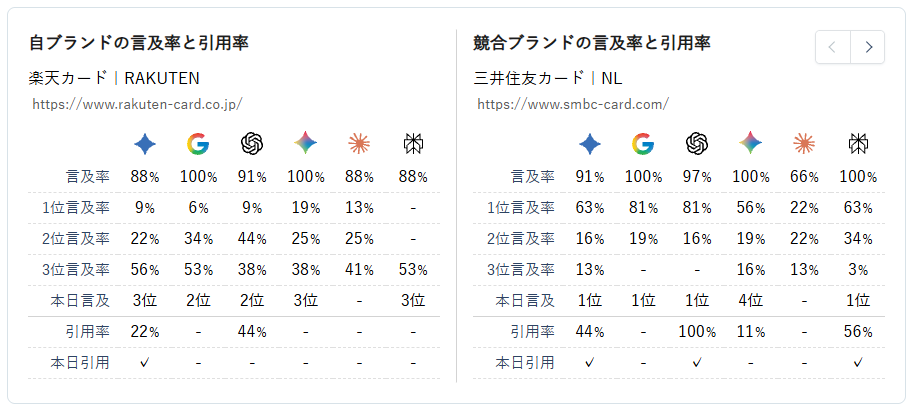
Task: Click the ChatGPT 本日引用 checkmark for 三井住友カード
Action: coord(697,363)
